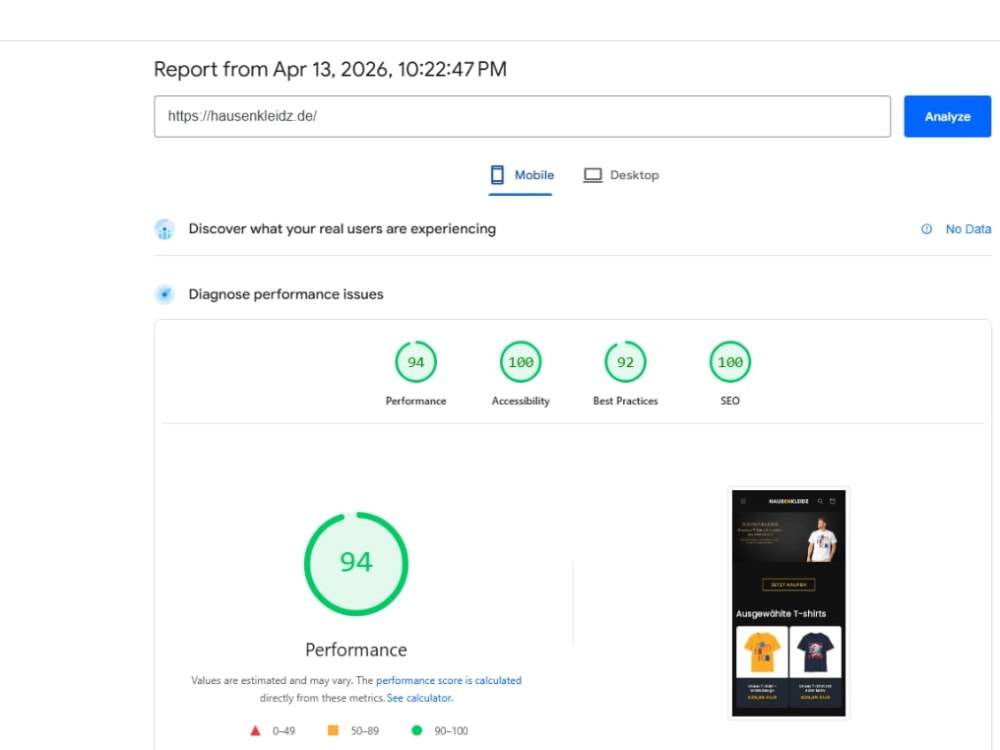Open the 'performance score is calculated' link
Screen dimensions: 1000x750
point(448,680)
